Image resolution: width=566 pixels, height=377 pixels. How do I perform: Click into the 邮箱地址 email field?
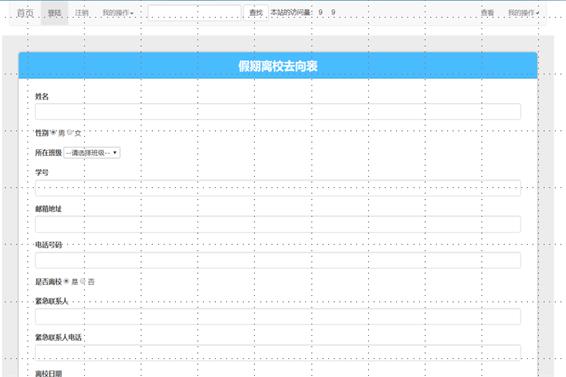[278, 224]
